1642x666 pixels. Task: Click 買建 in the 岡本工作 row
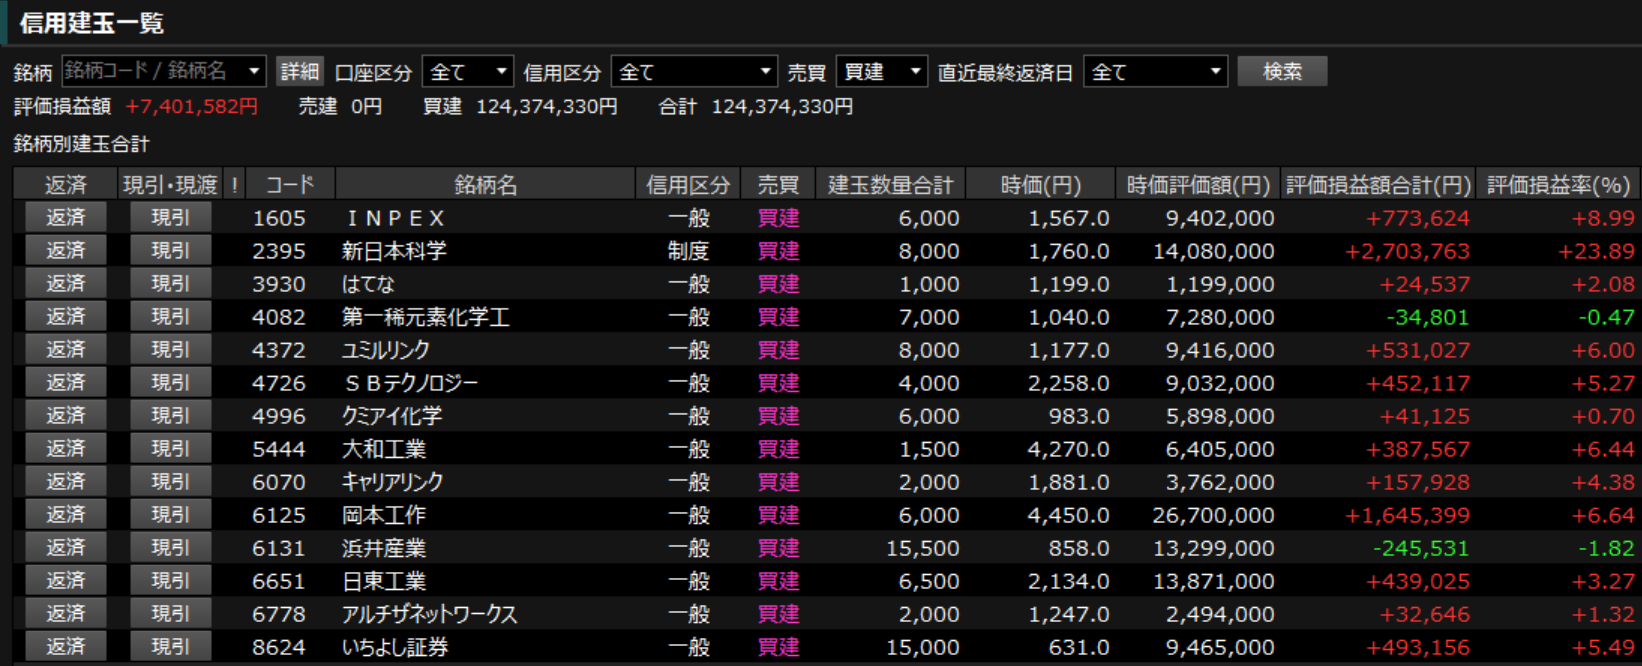(778, 515)
